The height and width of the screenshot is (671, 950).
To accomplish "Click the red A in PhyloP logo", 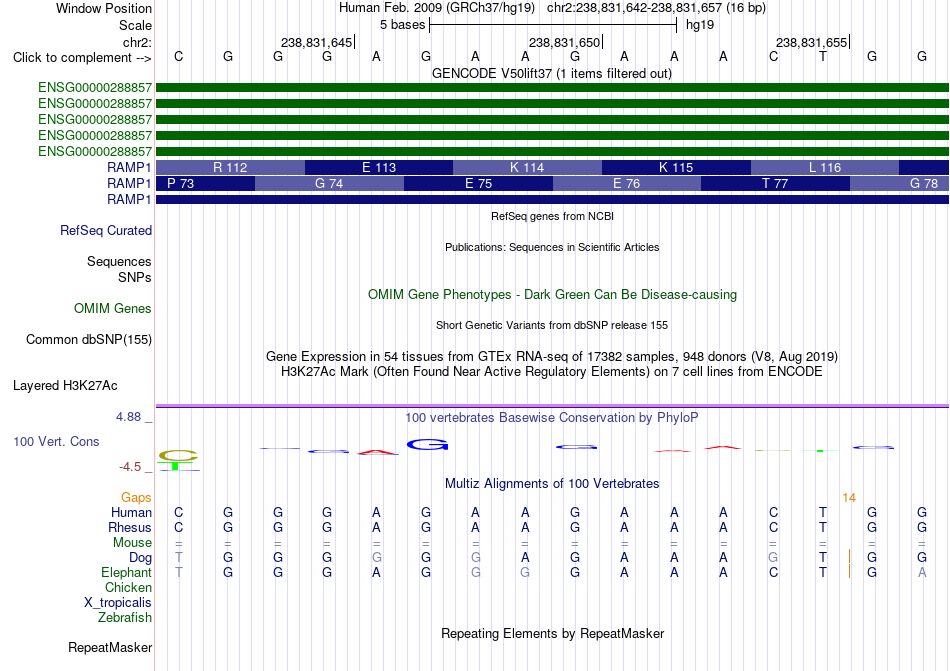I will [378, 452].
